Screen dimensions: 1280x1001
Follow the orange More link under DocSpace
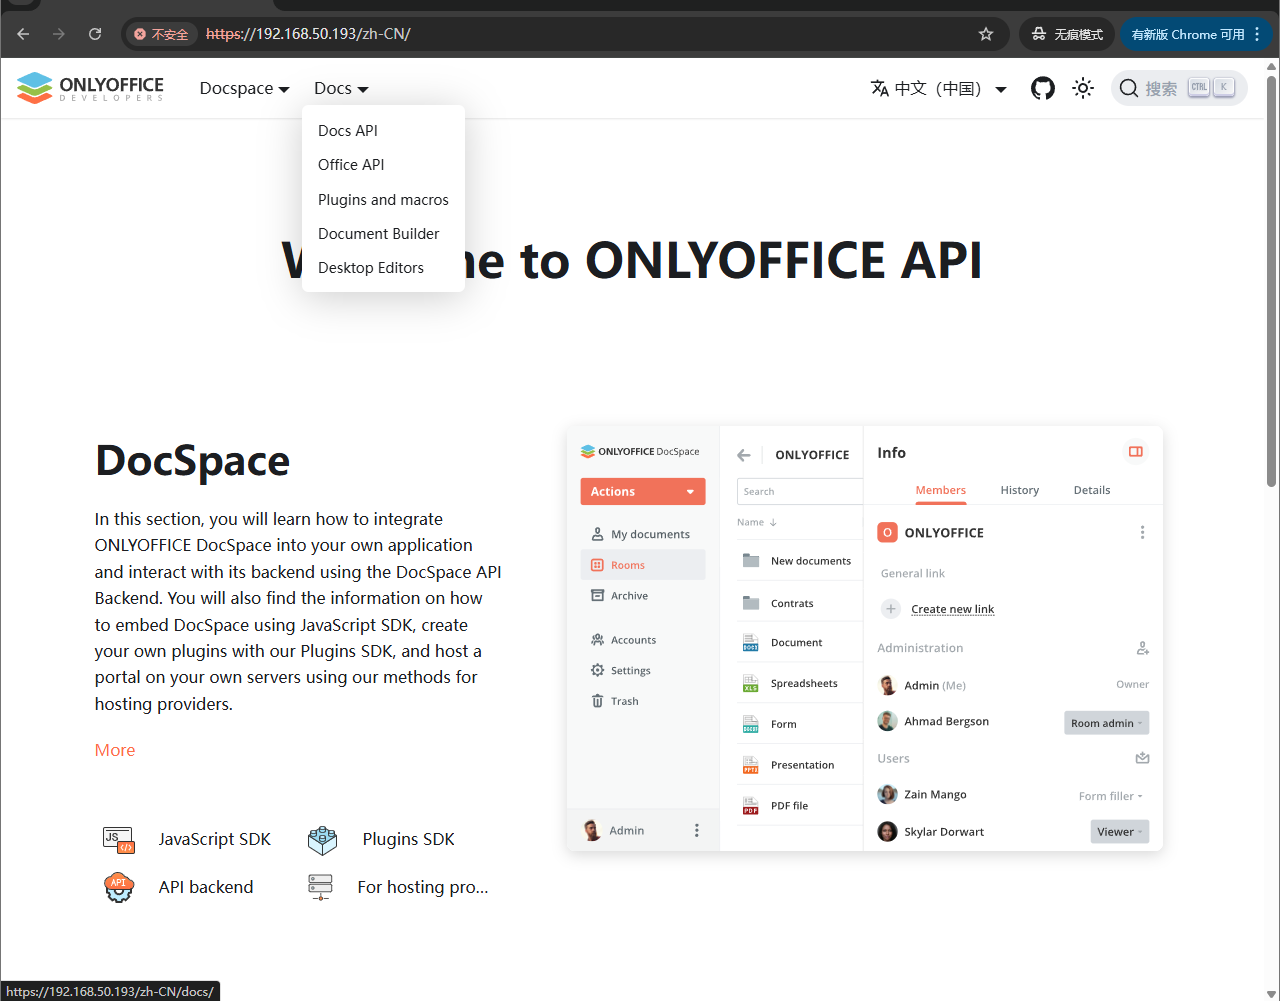[x=115, y=750]
